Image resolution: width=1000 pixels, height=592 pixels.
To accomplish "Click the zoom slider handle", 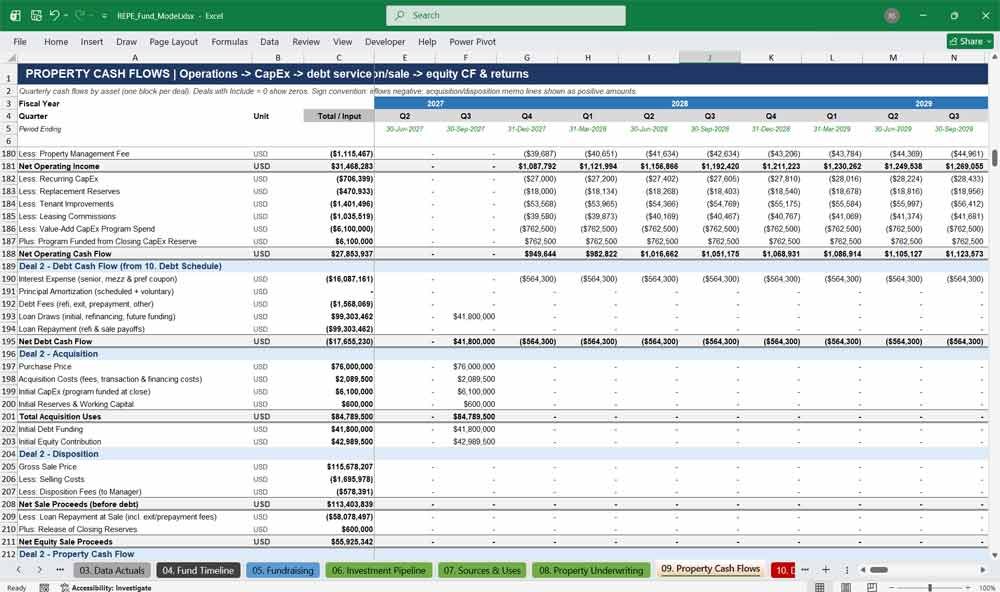I will coord(930,588).
